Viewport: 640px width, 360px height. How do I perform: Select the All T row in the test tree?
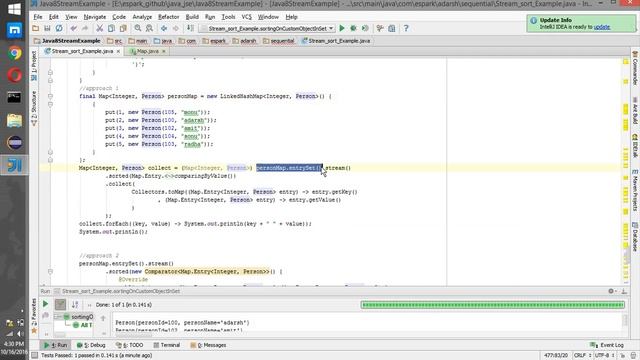click(82, 325)
